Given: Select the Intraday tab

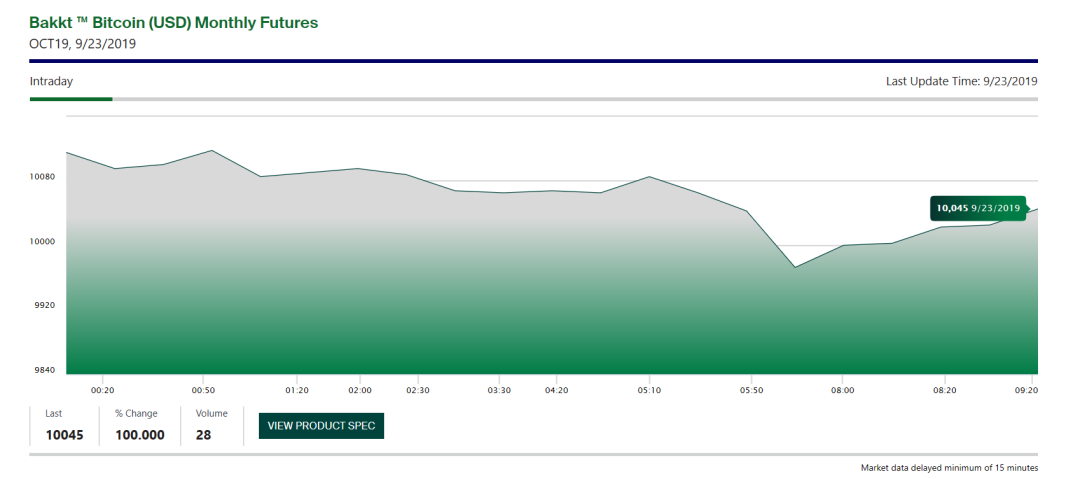Looking at the screenshot, I should [x=51, y=81].
